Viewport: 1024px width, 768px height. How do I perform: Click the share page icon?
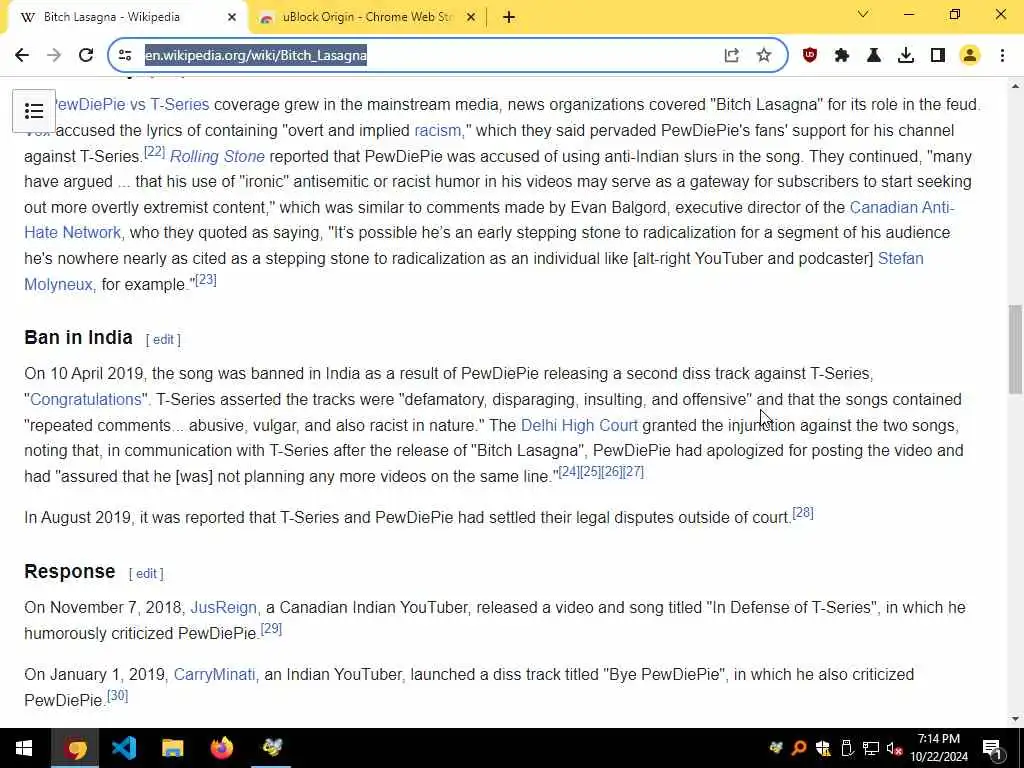click(731, 56)
